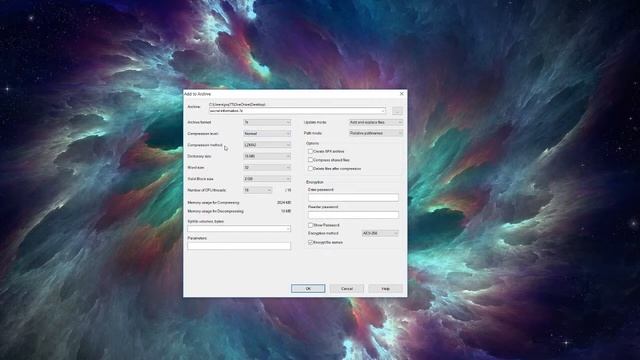Enable Create SFX archive checkbox
This screenshot has height=360, width=640.
(310, 151)
